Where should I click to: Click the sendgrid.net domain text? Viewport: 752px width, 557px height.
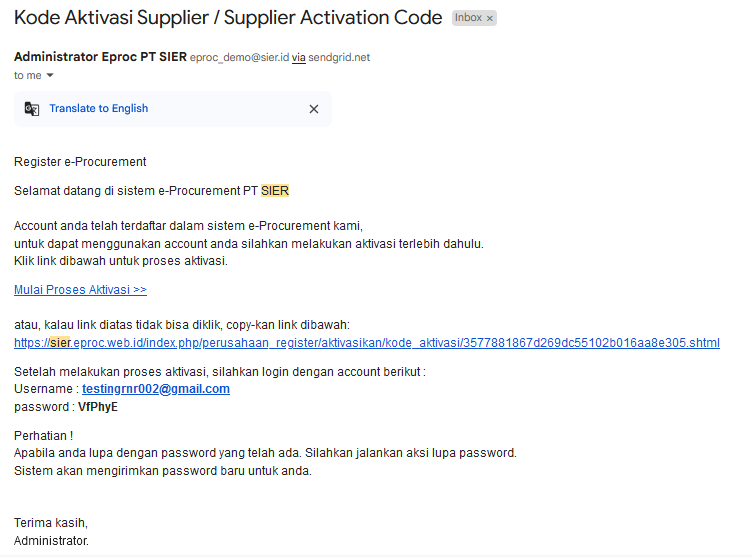tap(339, 58)
